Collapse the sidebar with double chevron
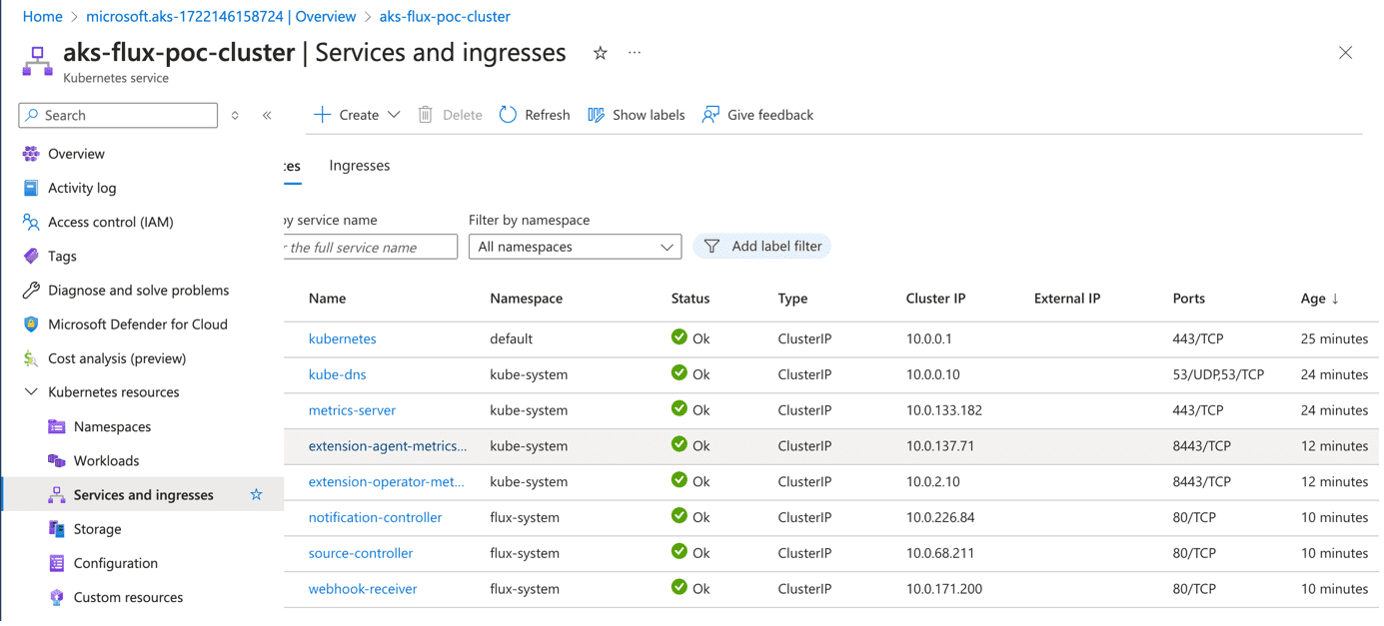This screenshot has width=1384, height=626. [267, 115]
